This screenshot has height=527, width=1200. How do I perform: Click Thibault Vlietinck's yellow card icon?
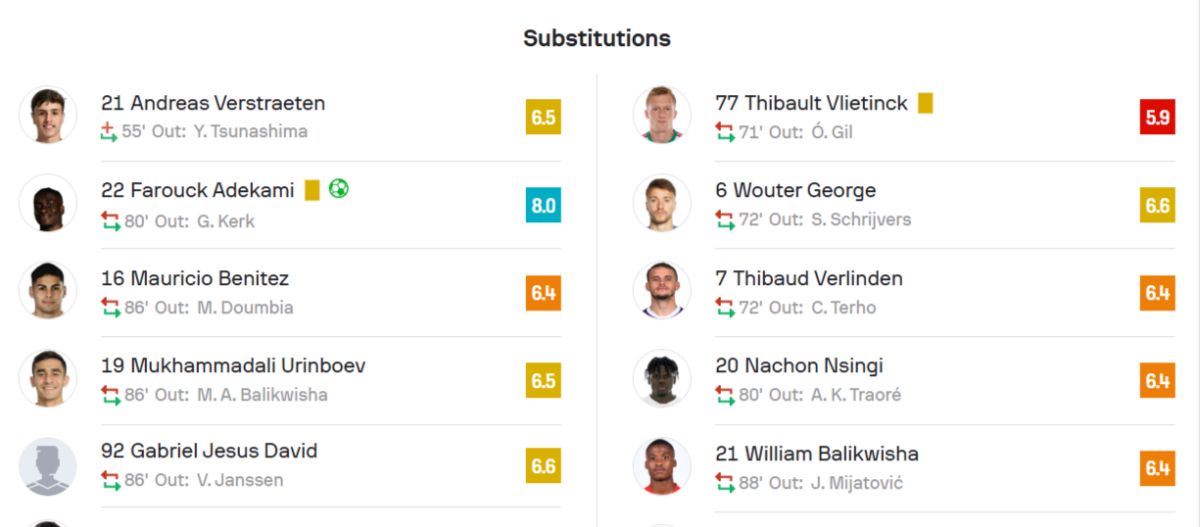[925, 103]
